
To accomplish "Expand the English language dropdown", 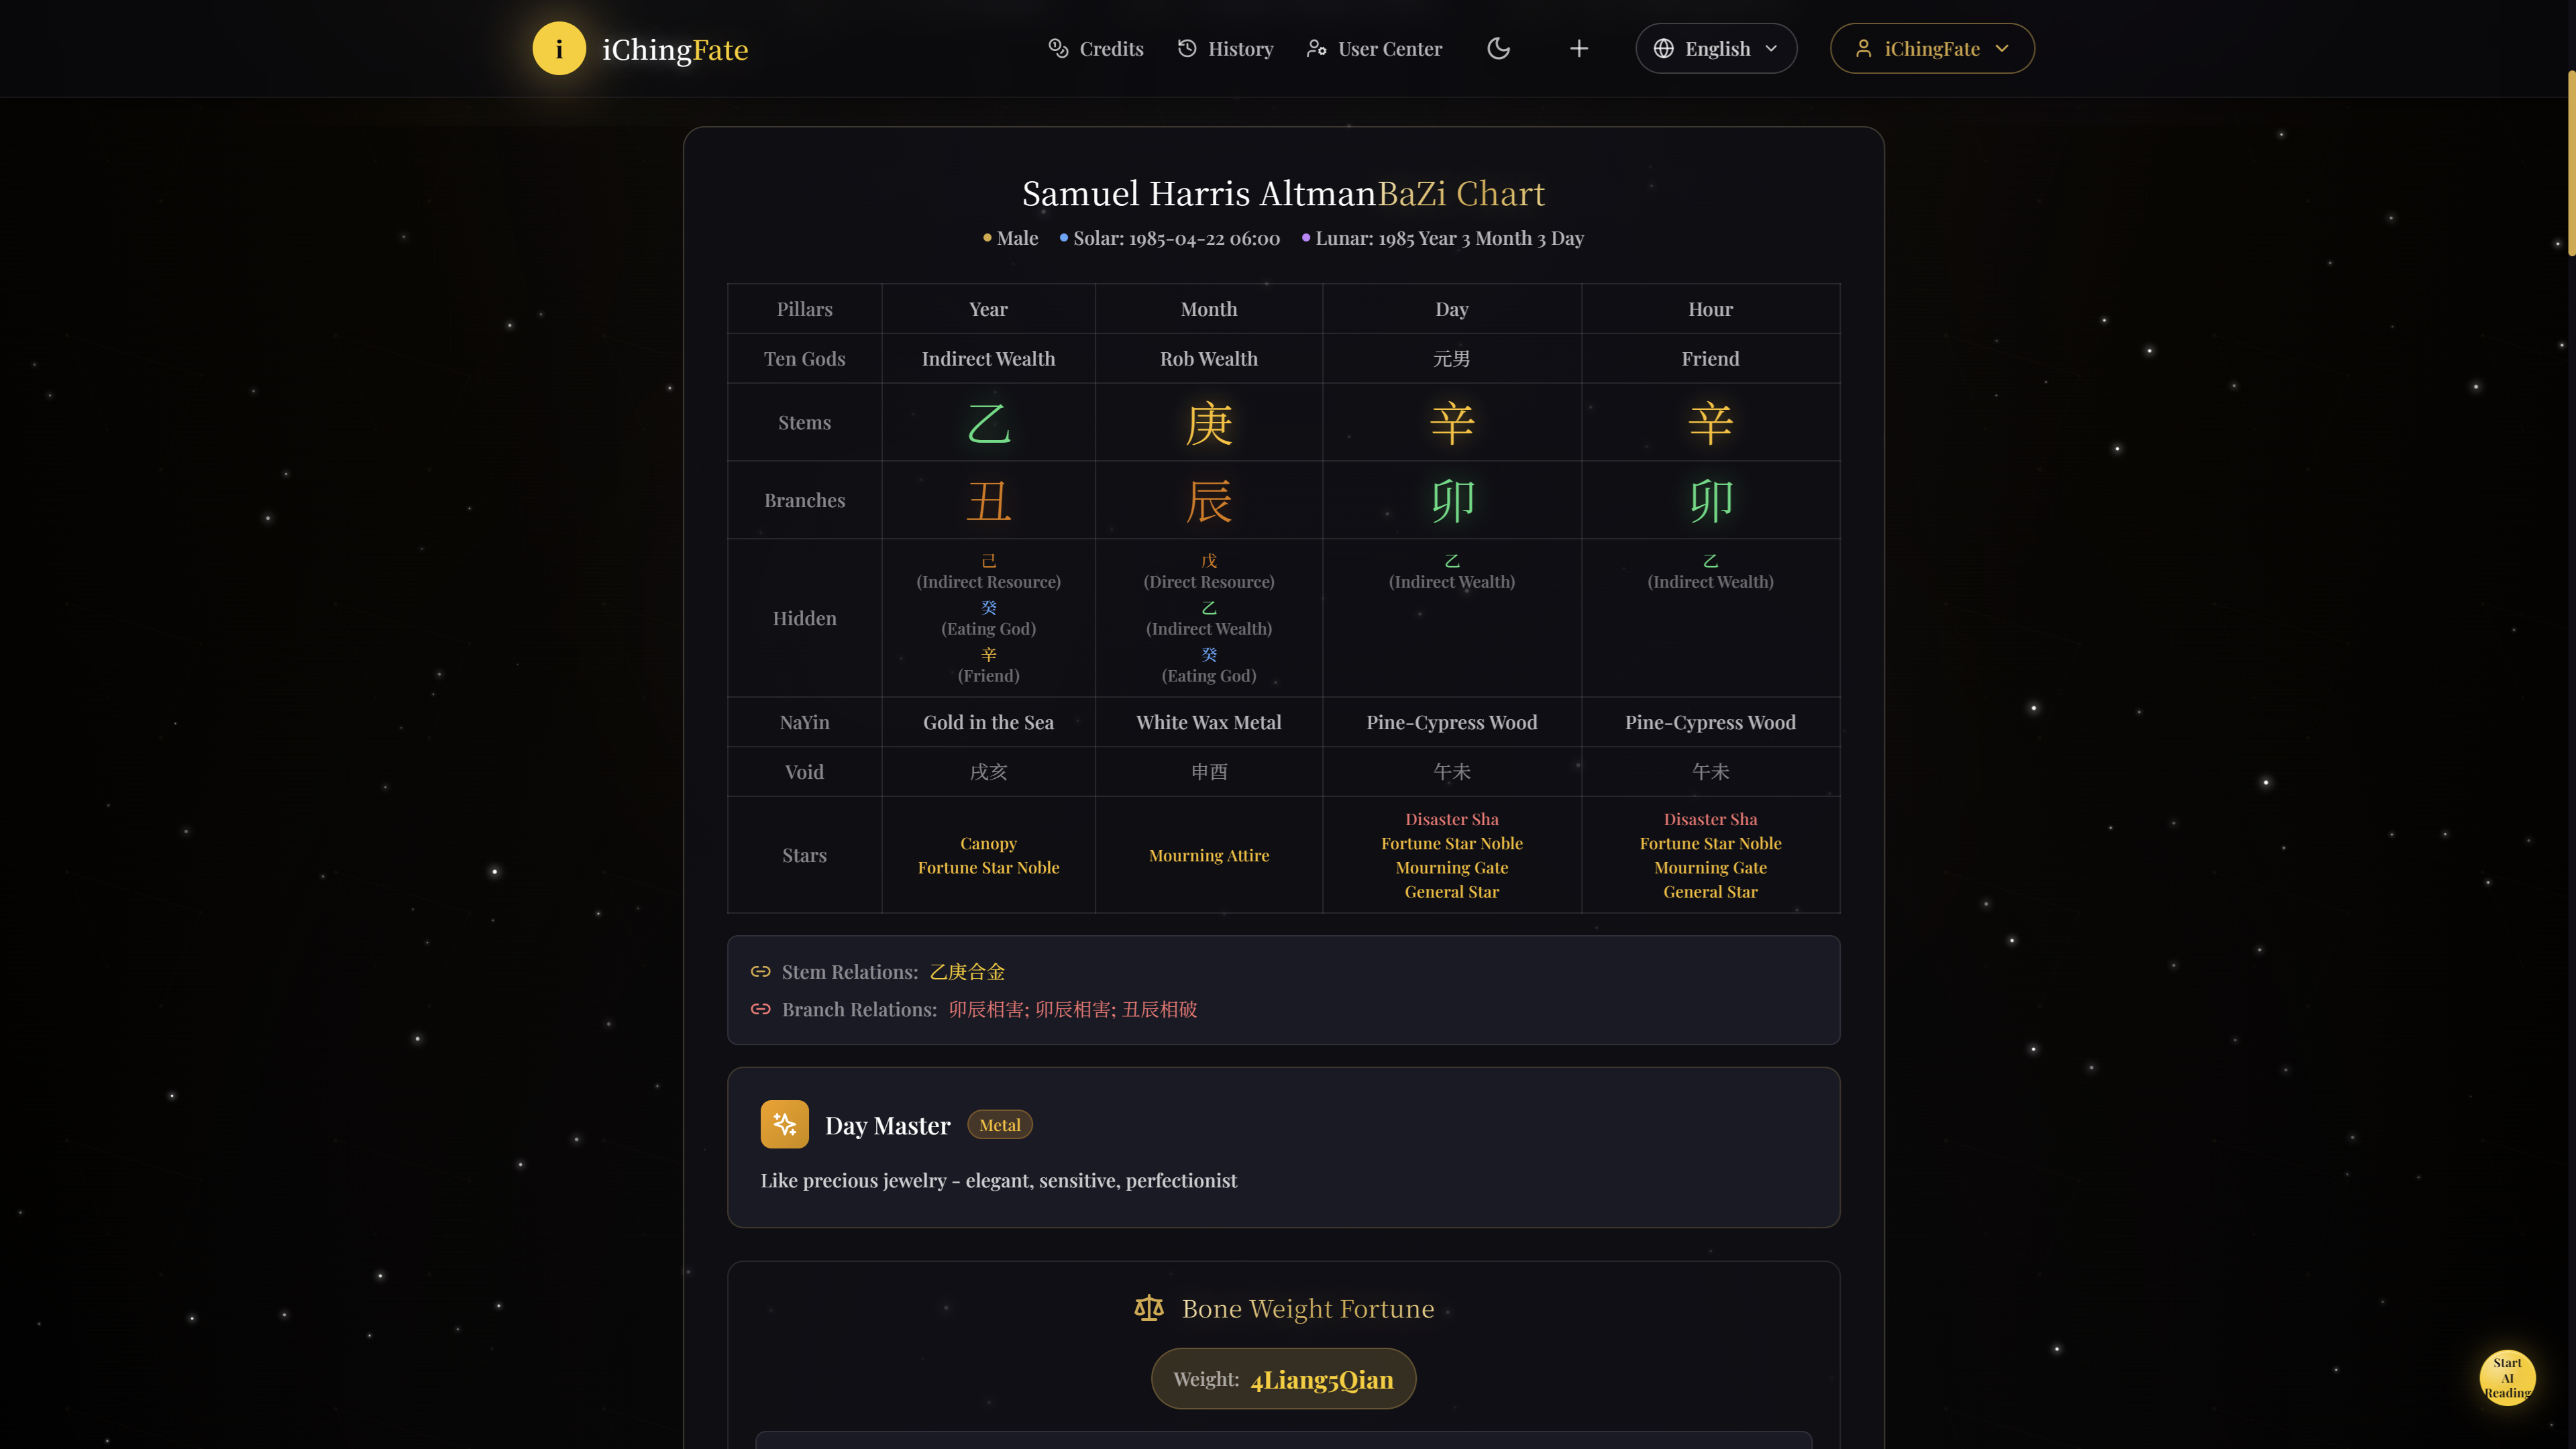I will pyautogui.click(x=1715, y=48).
